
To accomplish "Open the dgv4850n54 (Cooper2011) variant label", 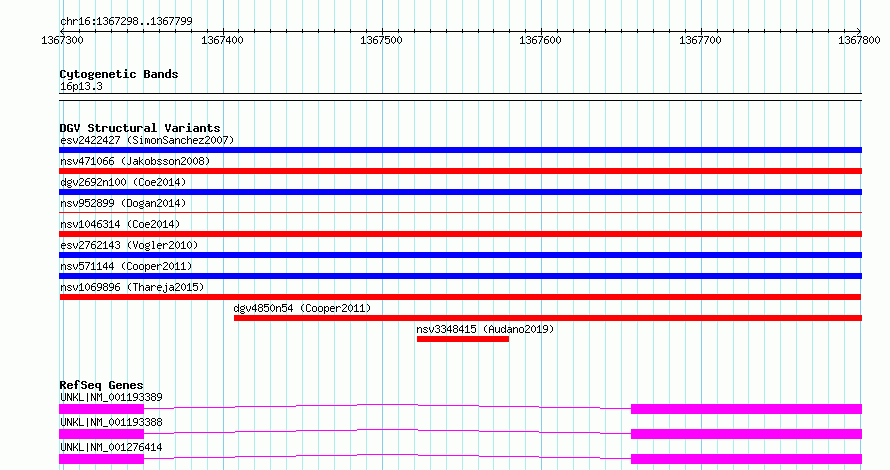I will coord(302,308).
